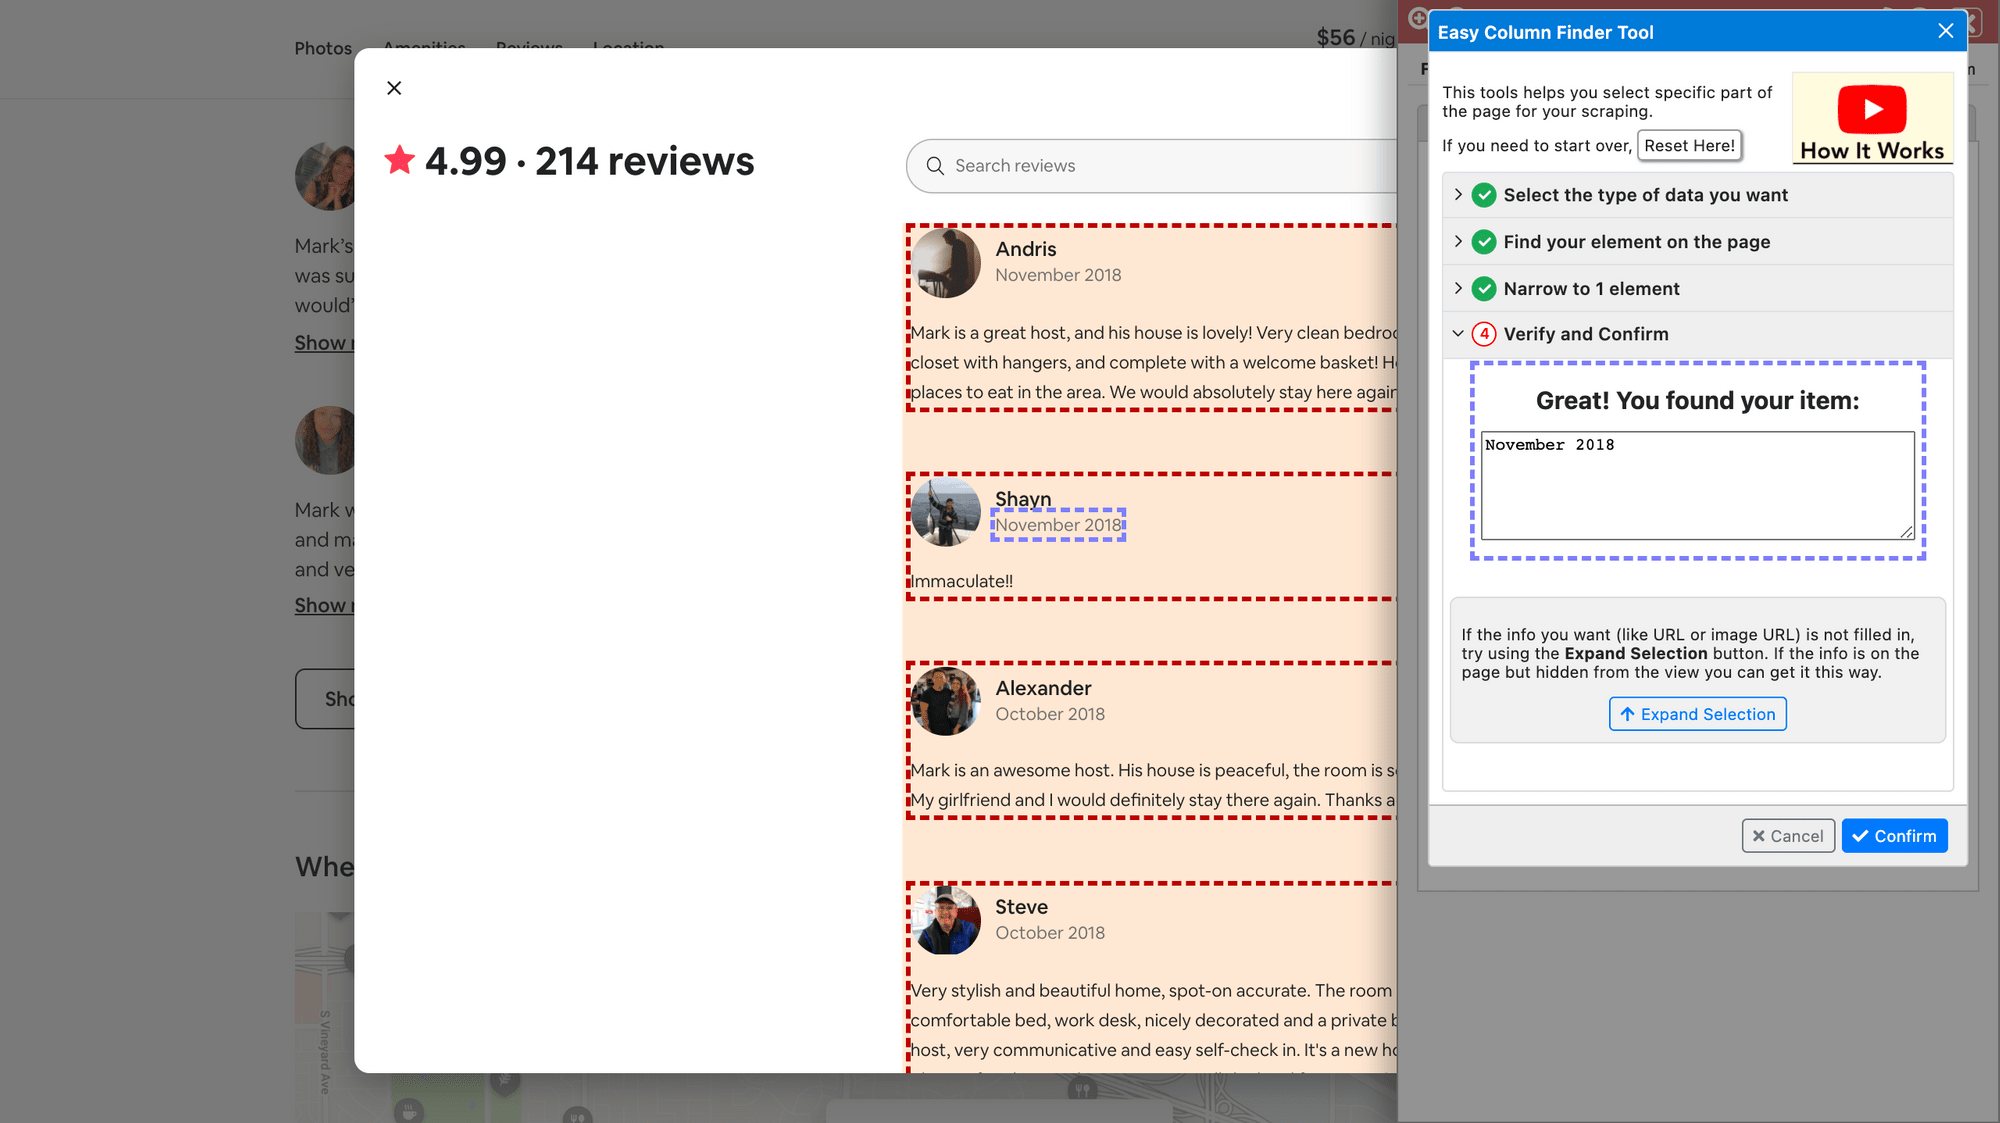Open the Photos tab in background page
The image size is (2000, 1123).
click(323, 48)
